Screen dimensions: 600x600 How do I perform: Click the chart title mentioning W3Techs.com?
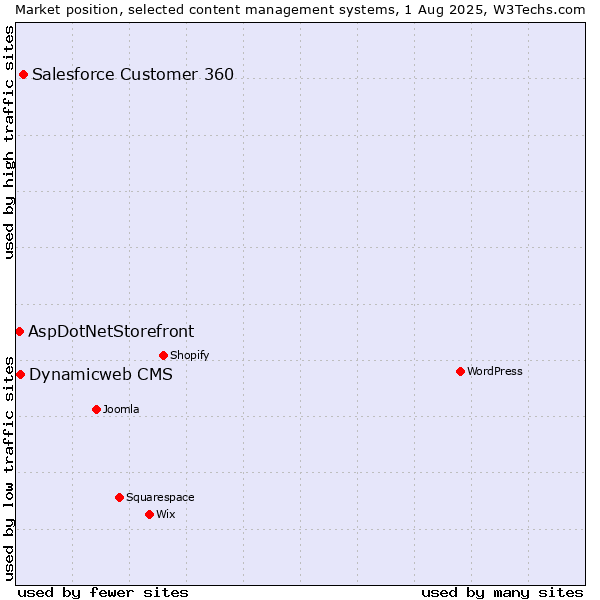(x=300, y=10)
